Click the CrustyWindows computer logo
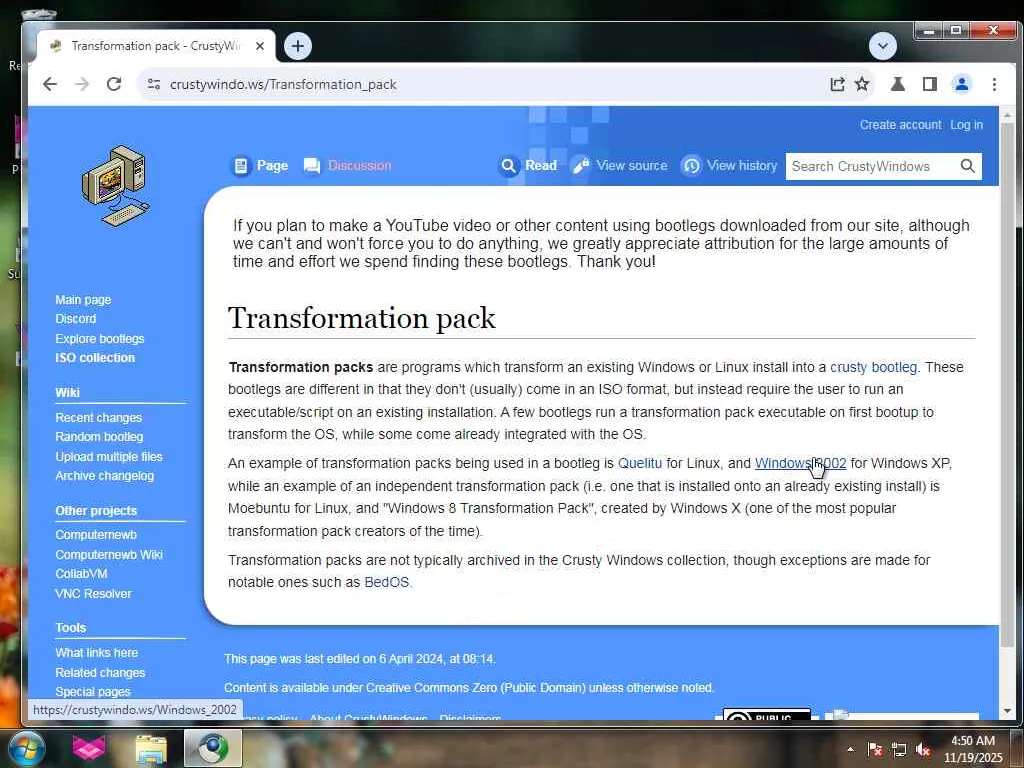 (116, 187)
